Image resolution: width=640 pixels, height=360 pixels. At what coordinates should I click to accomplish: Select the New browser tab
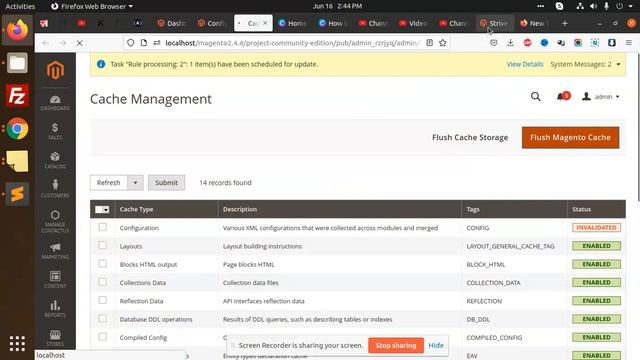pyautogui.click(x=535, y=24)
